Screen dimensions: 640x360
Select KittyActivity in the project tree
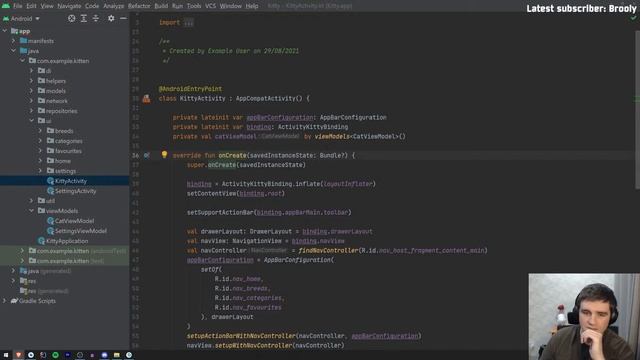64,181
